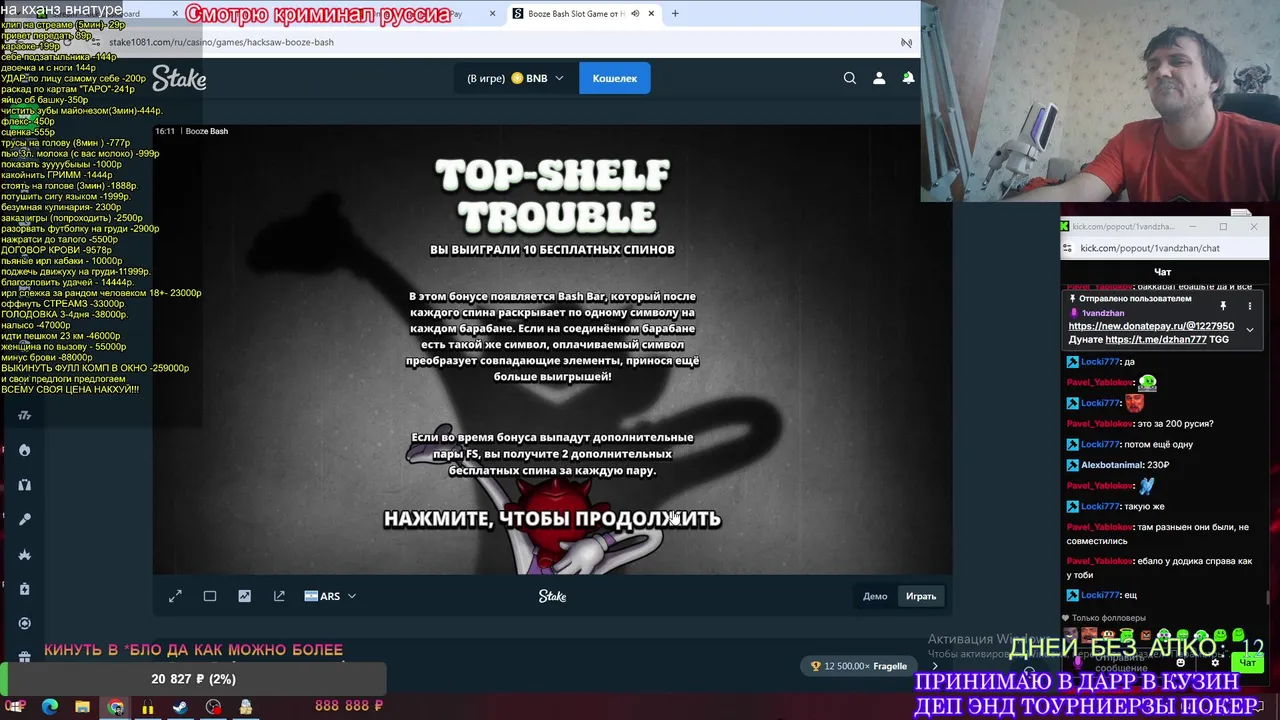1280x720 pixels.
Task: Expand the ARS currency dropdown
Action: [330, 596]
